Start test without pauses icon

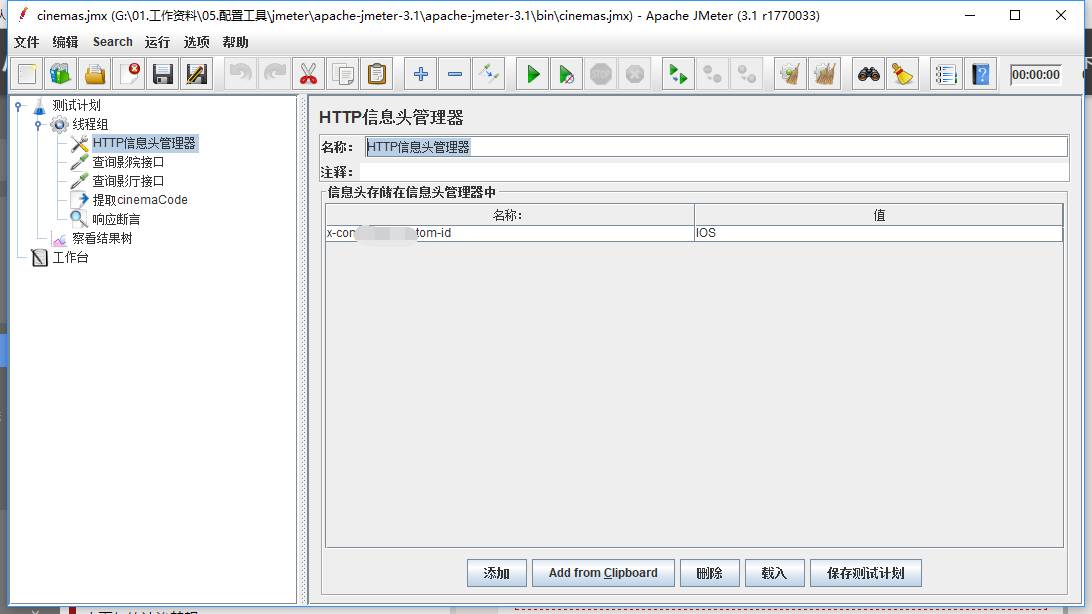(567, 74)
